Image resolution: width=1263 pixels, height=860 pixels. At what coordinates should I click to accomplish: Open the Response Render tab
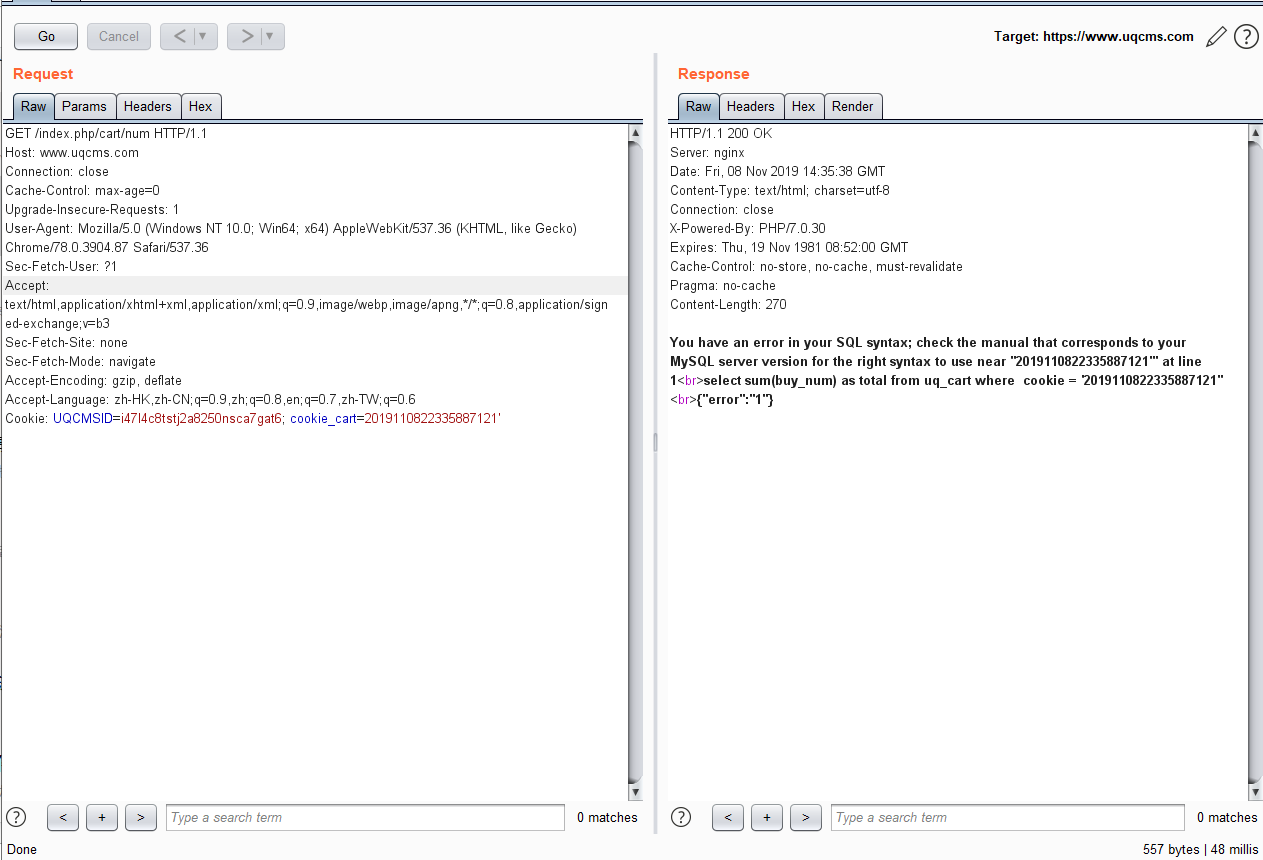pyautogui.click(x=853, y=106)
